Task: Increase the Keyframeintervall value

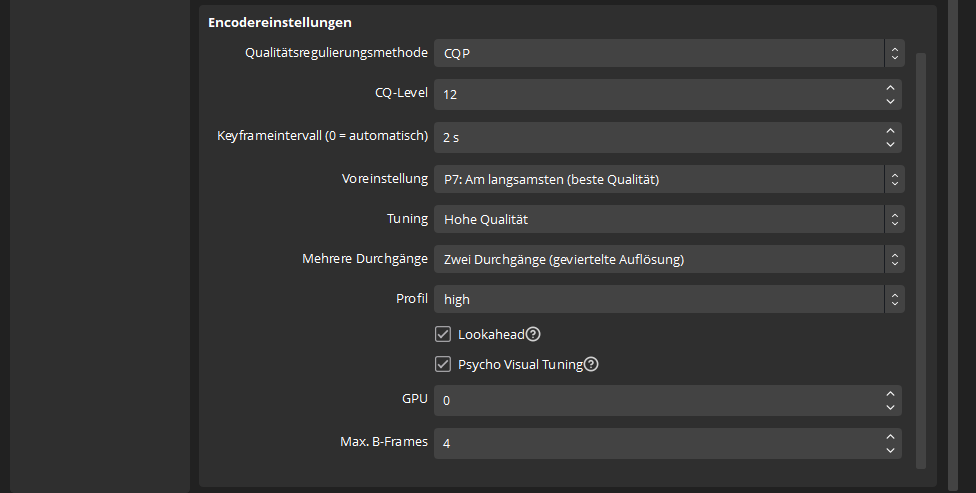Action: pos(890,130)
